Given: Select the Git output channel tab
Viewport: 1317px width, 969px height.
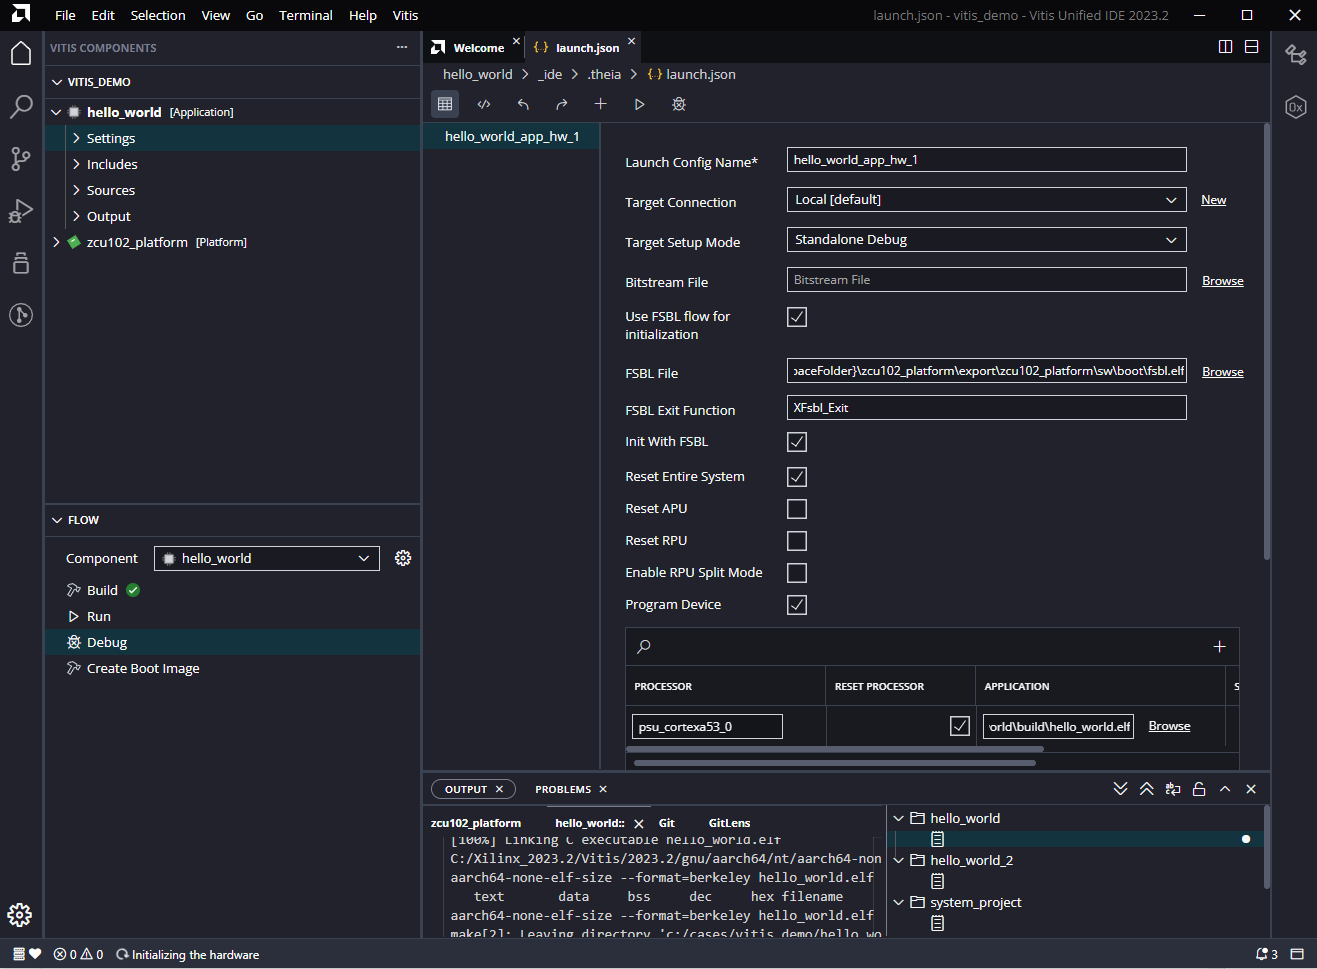Looking at the screenshot, I should (x=667, y=823).
